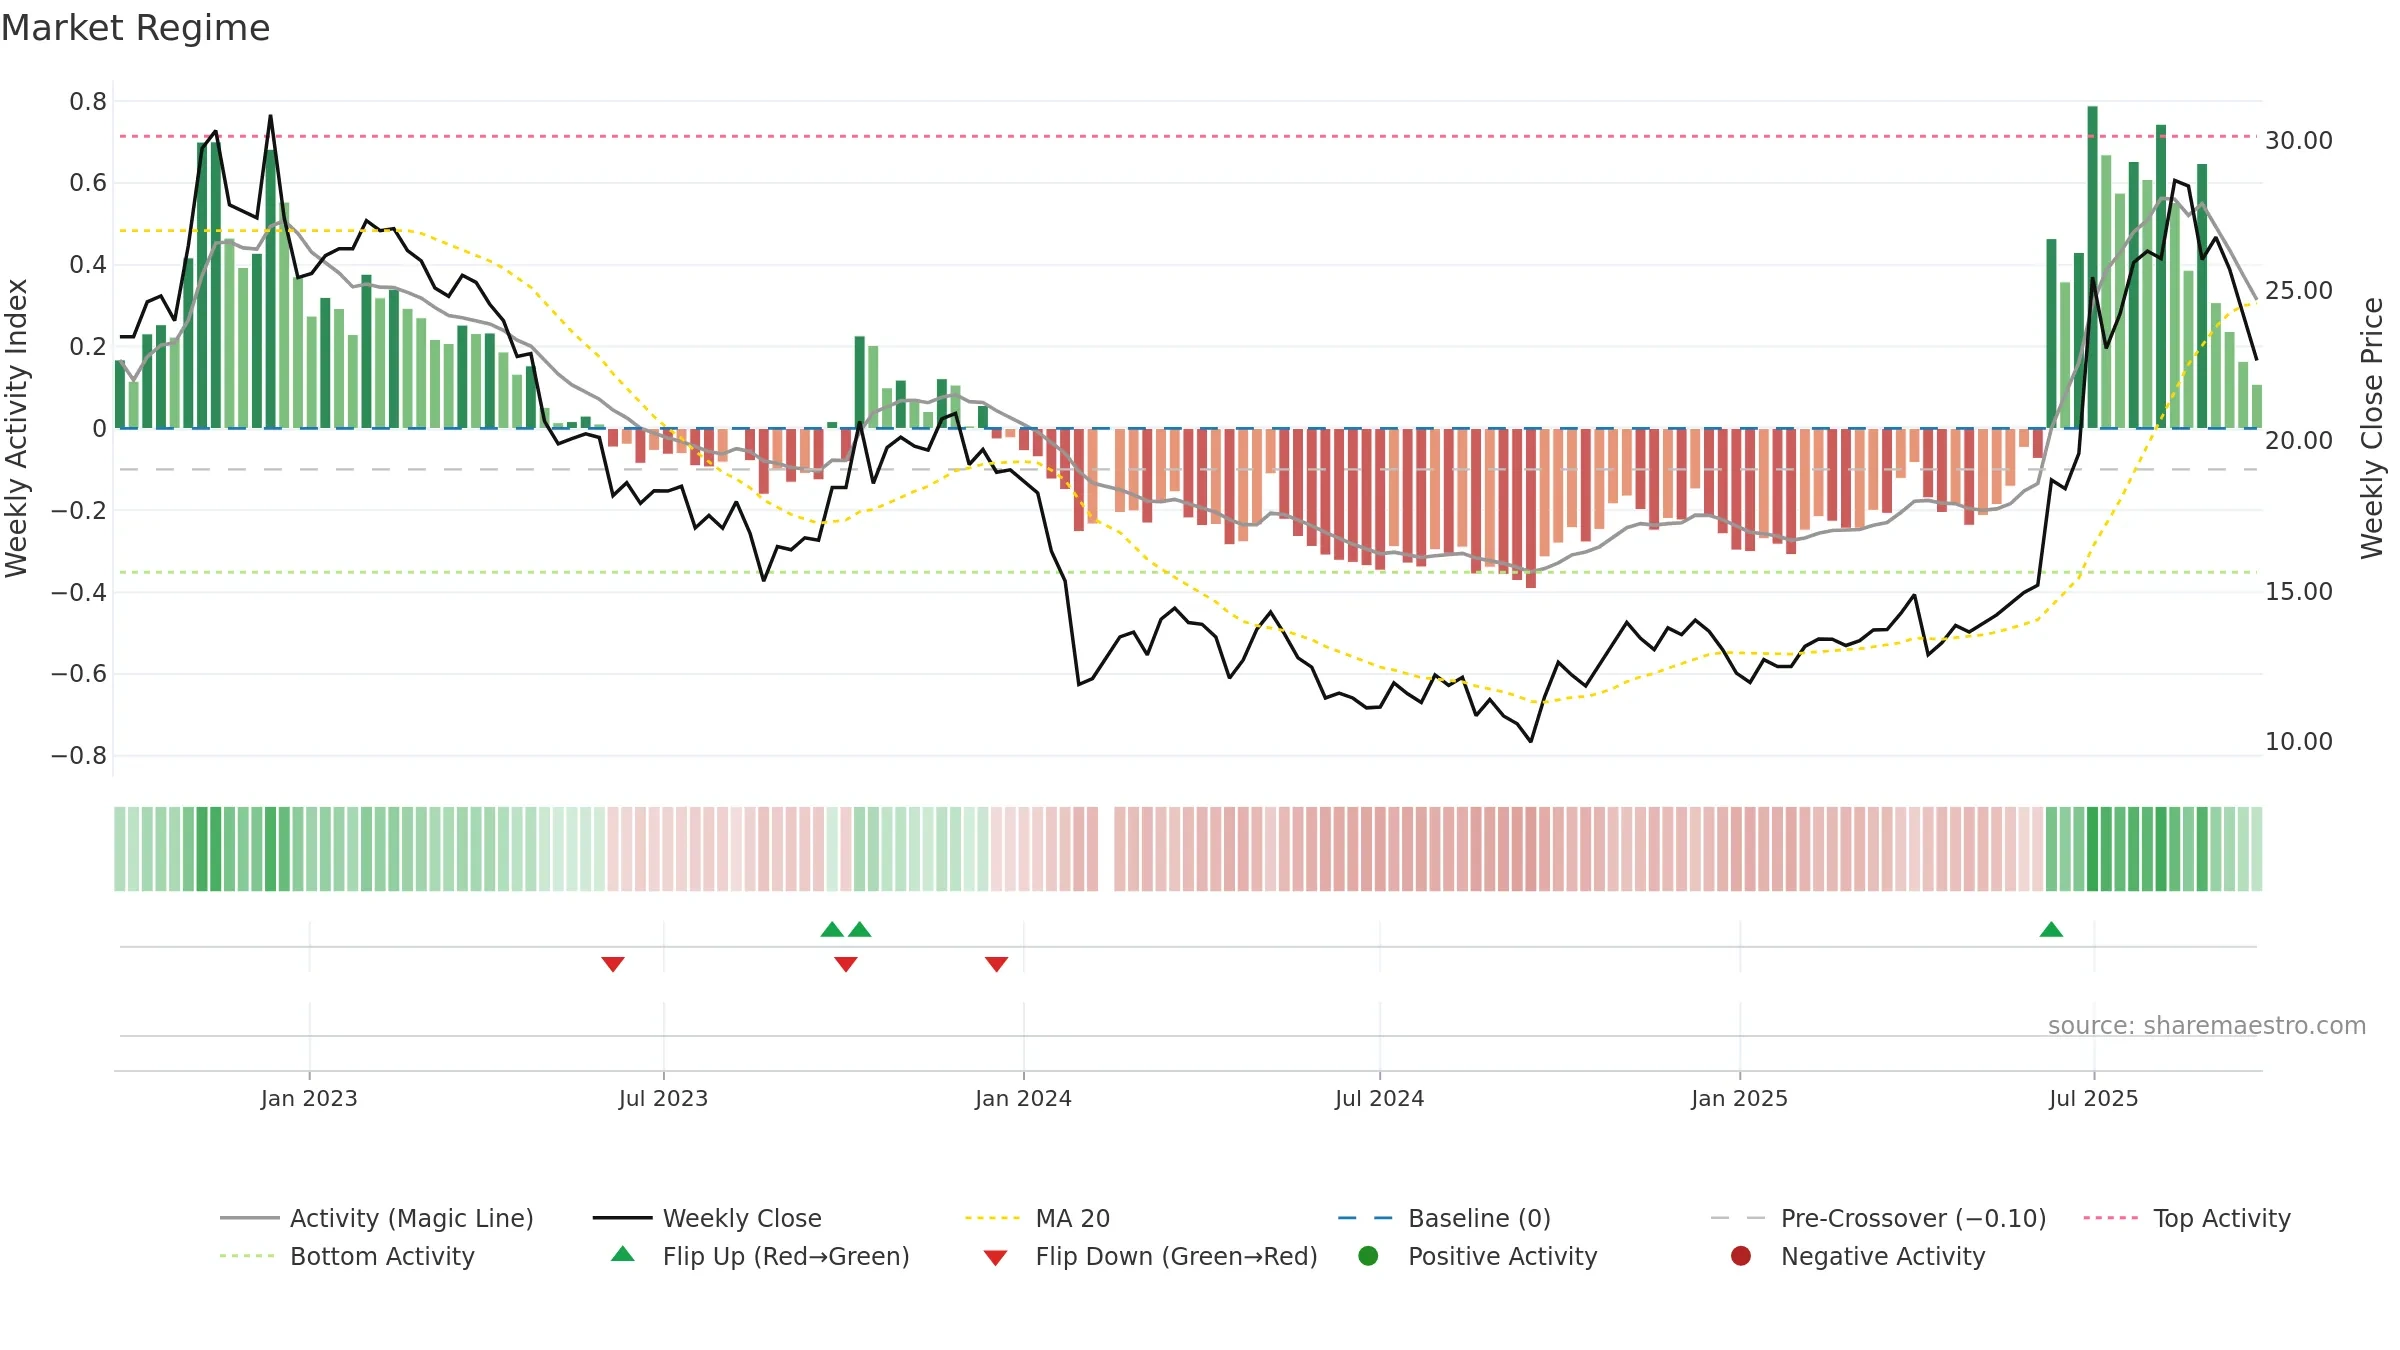Toggle Flip Up (Red→Green) legend entry
This screenshot has height=1350, width=2400.
(x=760, y=1256)
